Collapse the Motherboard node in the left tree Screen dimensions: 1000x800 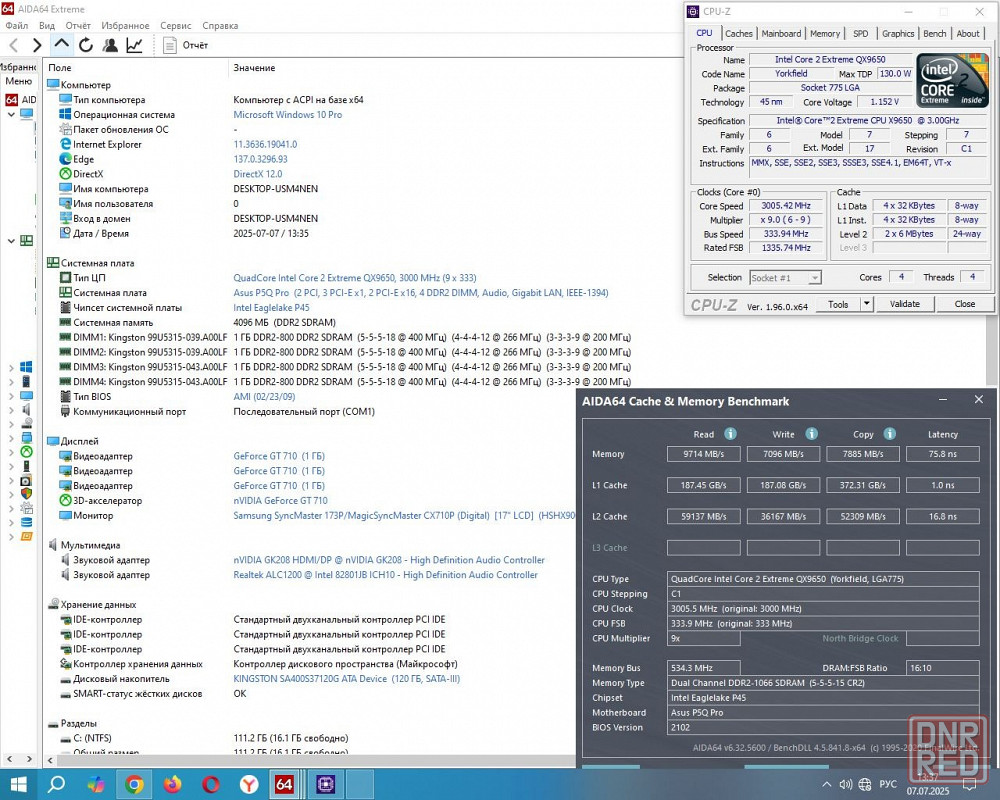coord(11,241)
